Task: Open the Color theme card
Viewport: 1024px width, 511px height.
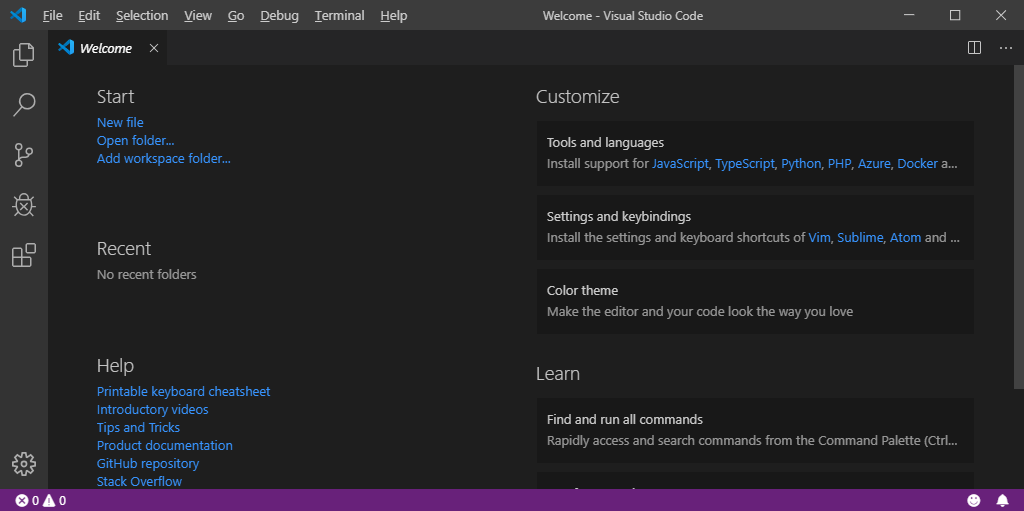Action: coord(755,301)
